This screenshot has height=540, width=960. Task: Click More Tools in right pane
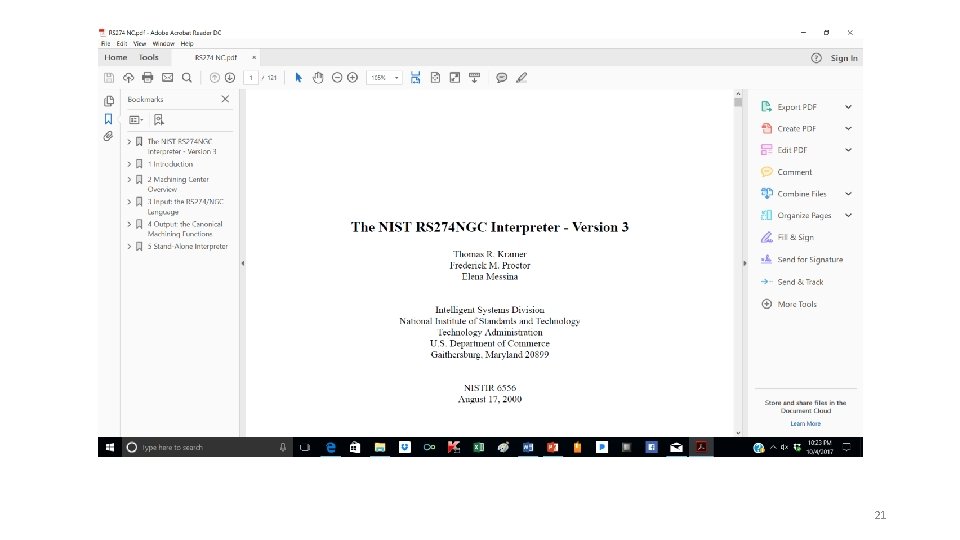[797, 304]
